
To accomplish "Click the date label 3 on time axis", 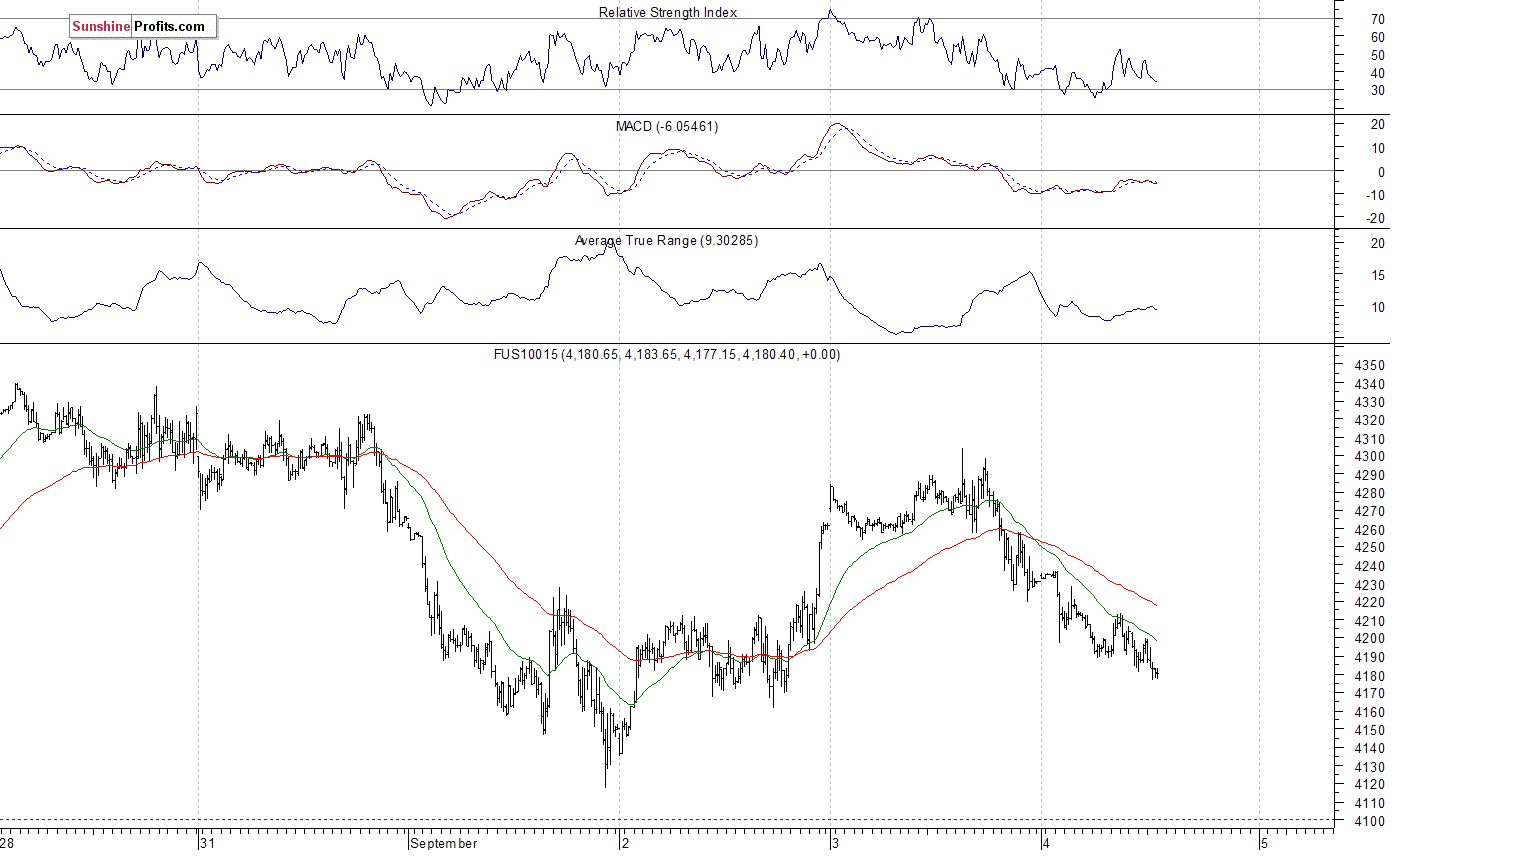I will point(835,843).
